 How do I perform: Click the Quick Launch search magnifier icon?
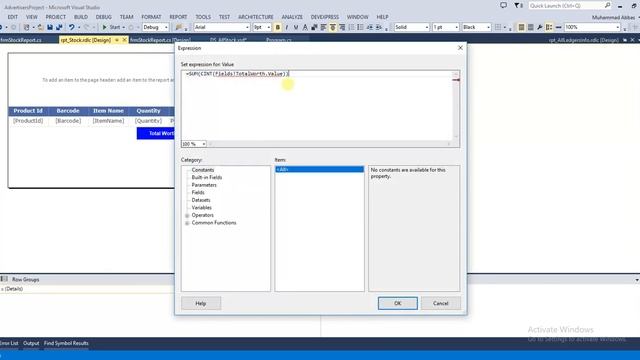(x=607, y=5)
